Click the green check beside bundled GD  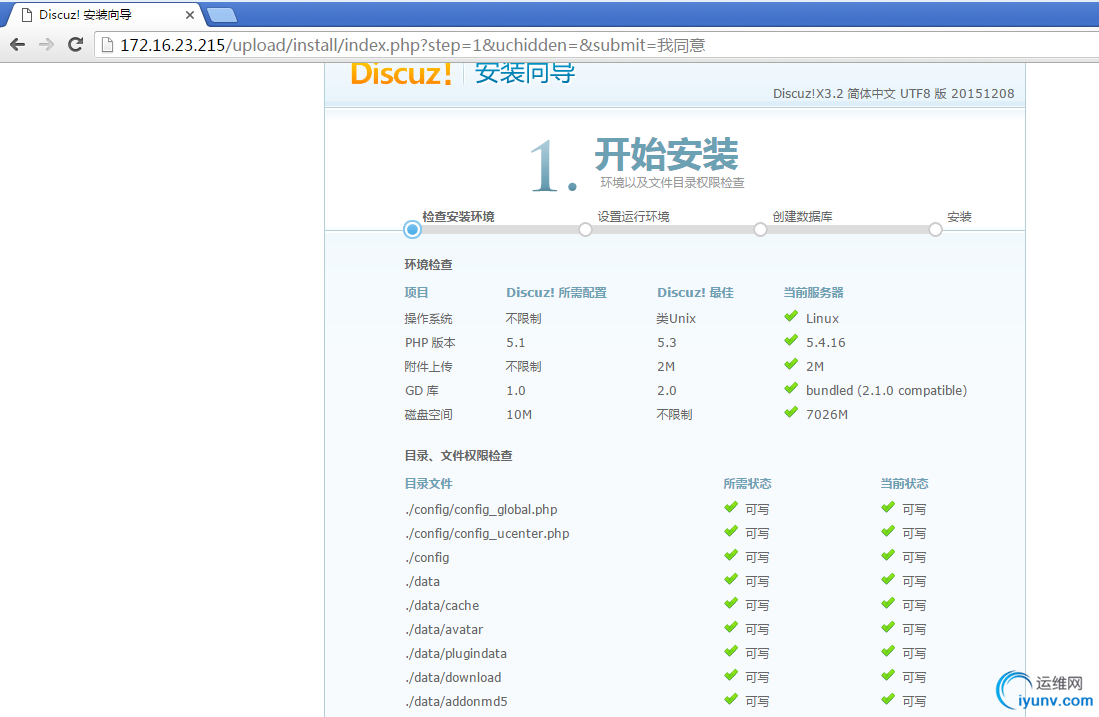(x=791, y=388)
